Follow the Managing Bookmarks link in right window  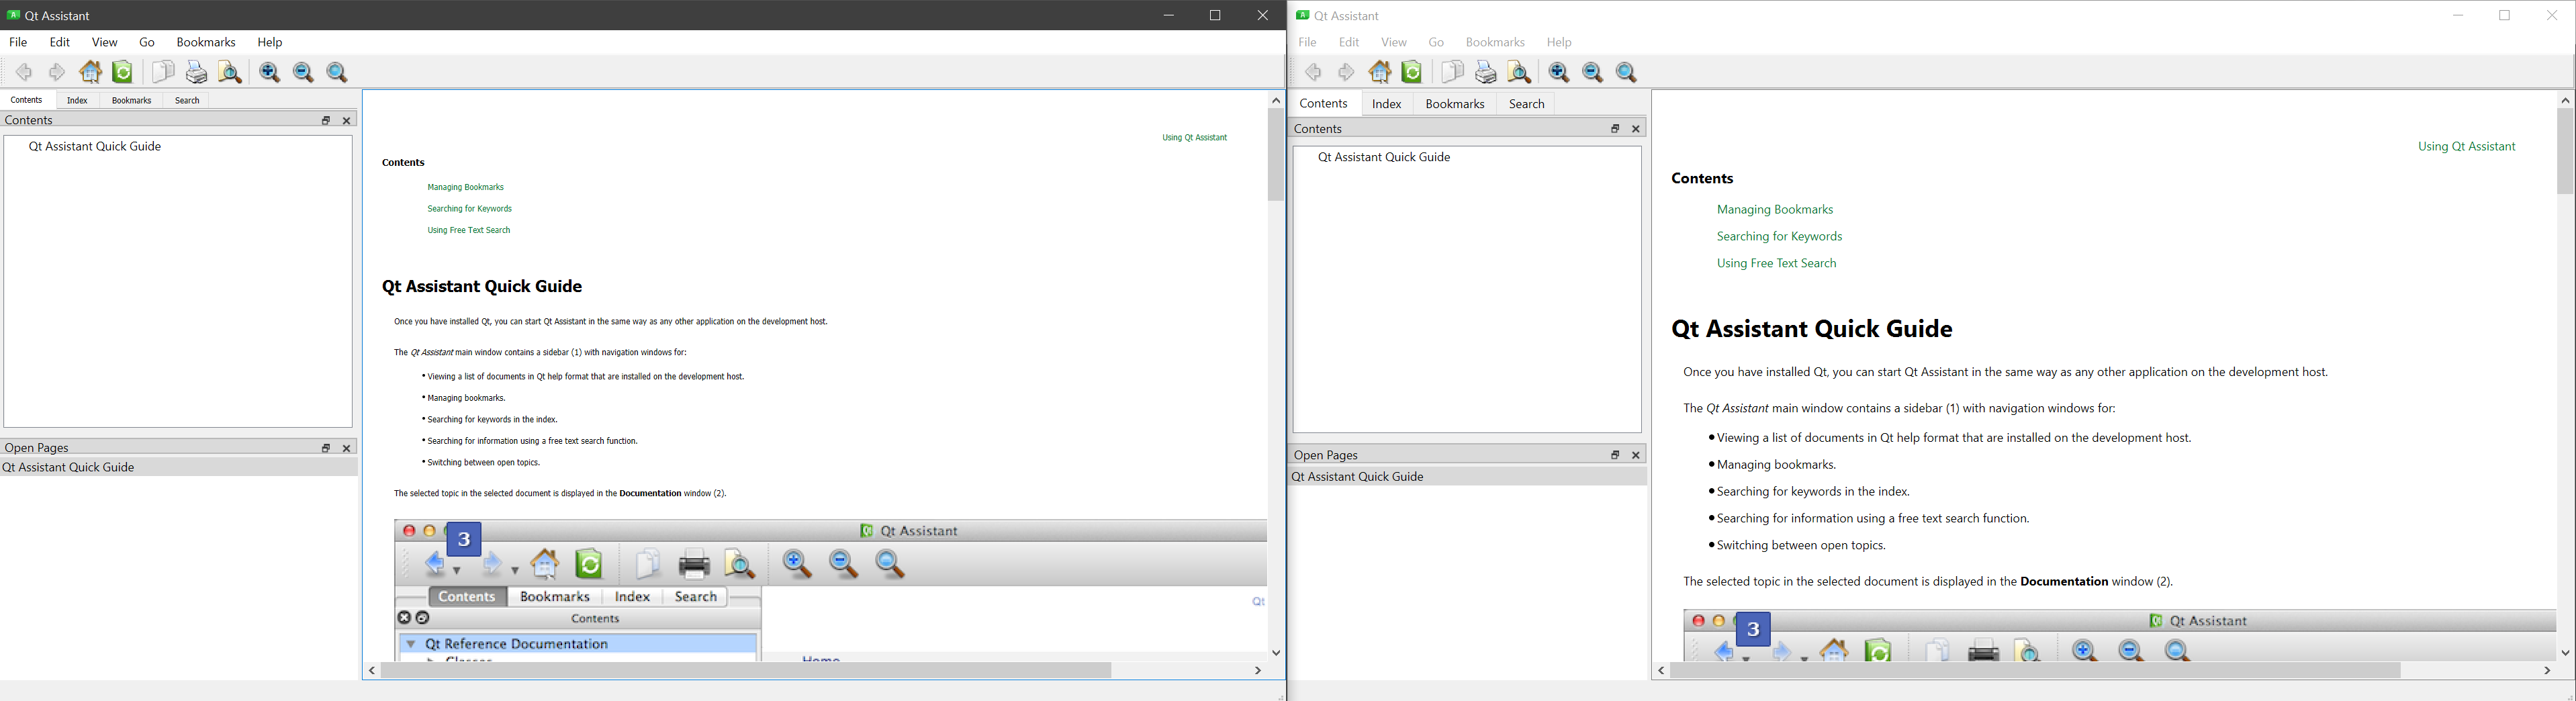click(x=1774, y=210)
